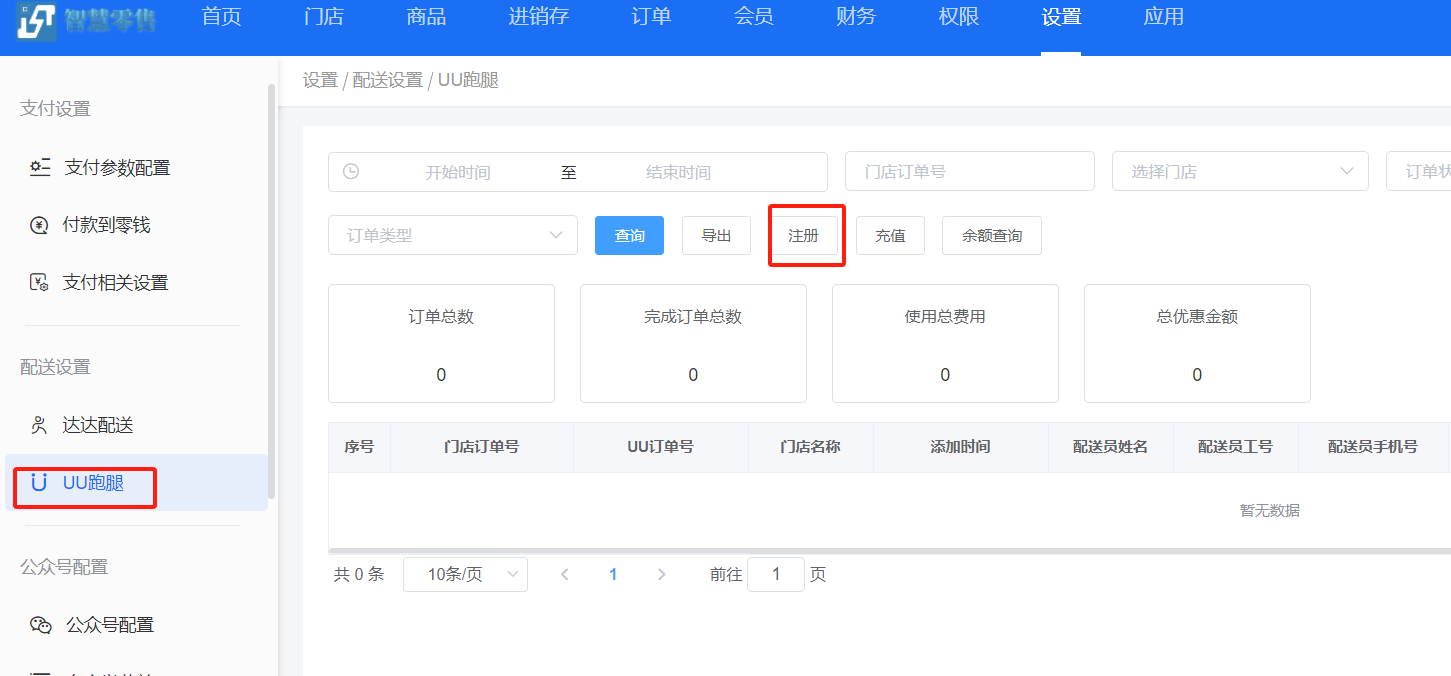Click the 完成订单总数 summary card

pyautogui.click(x=693, y=344)
